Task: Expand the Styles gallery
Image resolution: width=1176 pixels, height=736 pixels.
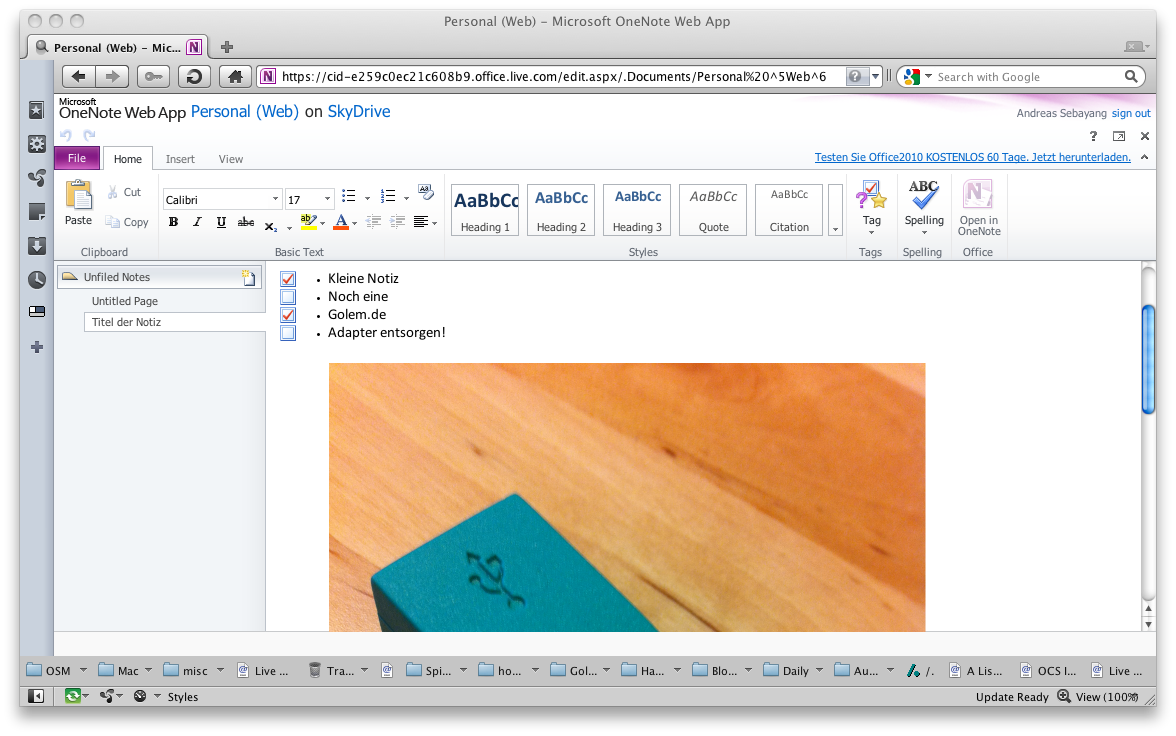Action: click(835, 230)
